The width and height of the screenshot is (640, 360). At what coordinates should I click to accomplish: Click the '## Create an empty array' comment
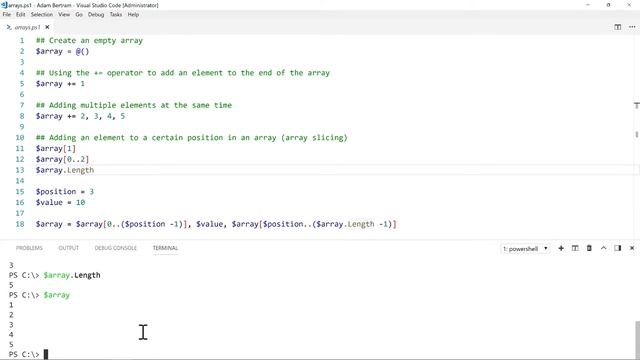click(x=89, y=40)
